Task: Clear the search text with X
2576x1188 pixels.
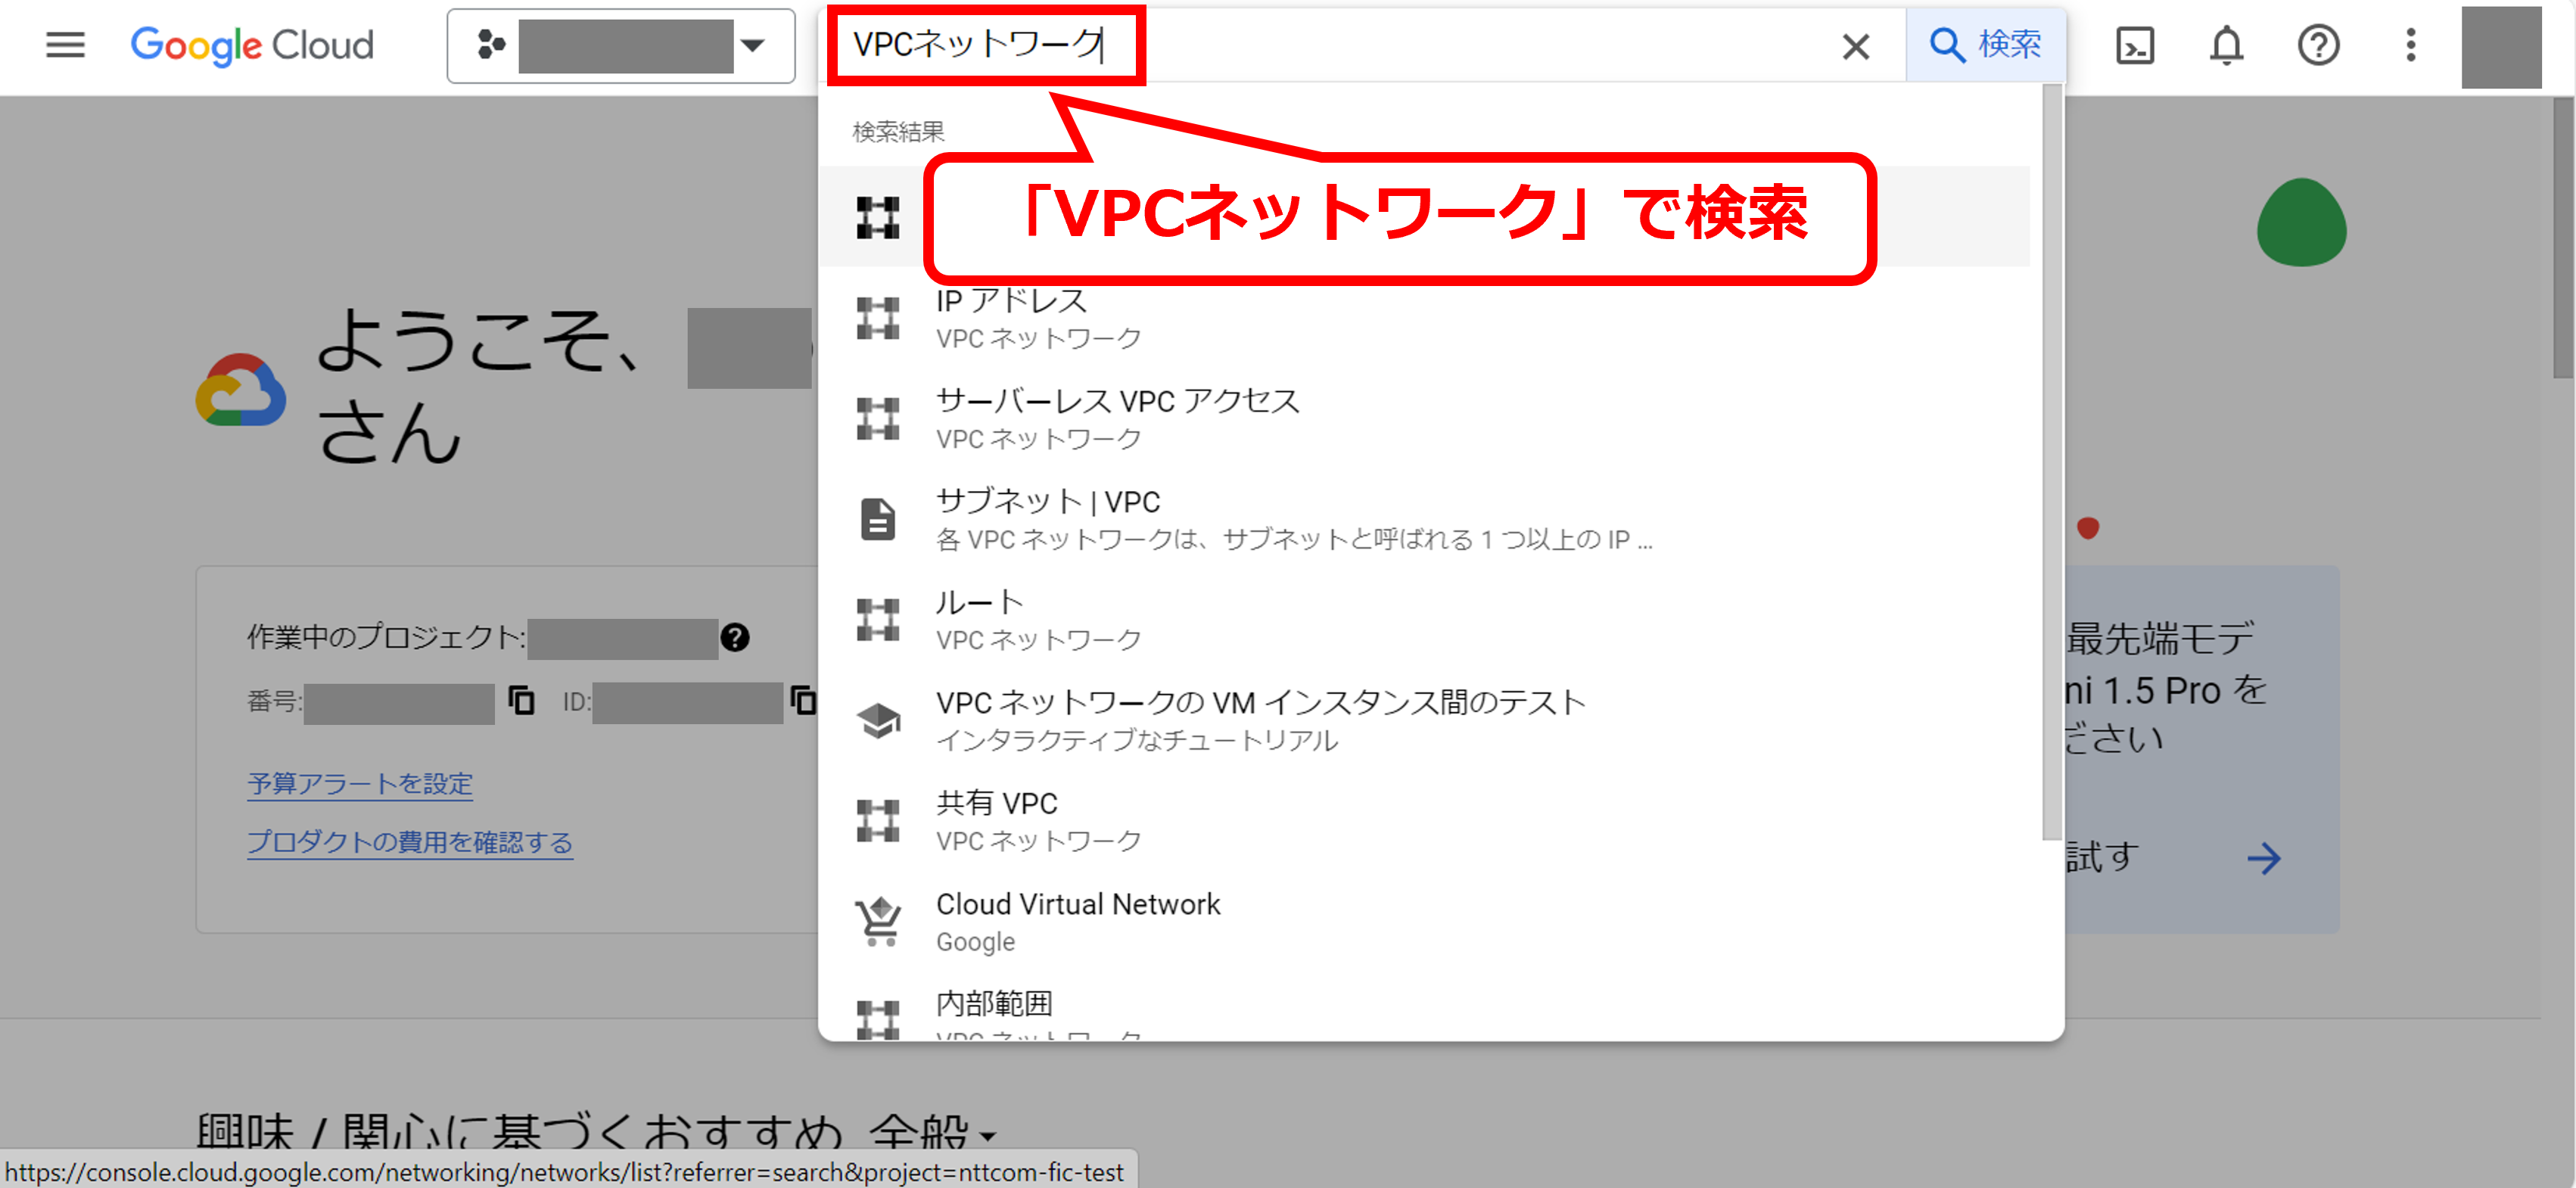Action: 1855,46
